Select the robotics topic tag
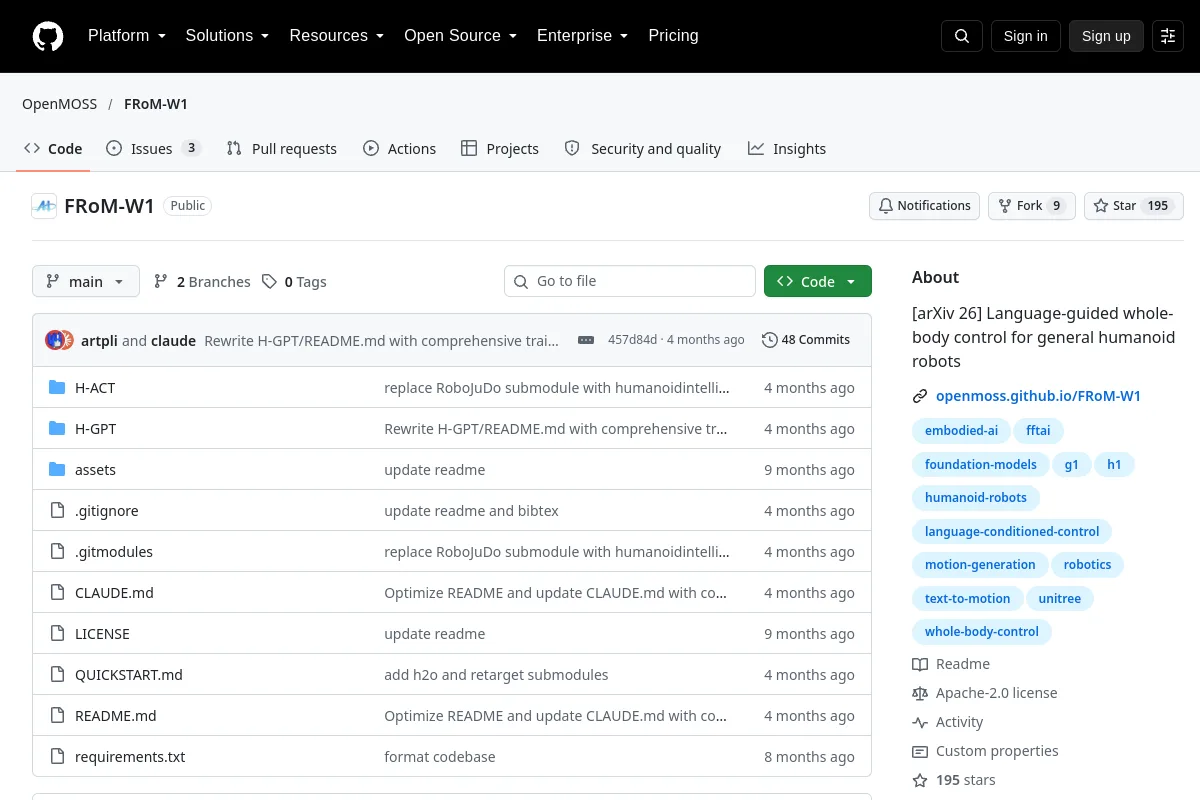The width and height of the screenshot is (1200, 800). tap(1087, 565)
